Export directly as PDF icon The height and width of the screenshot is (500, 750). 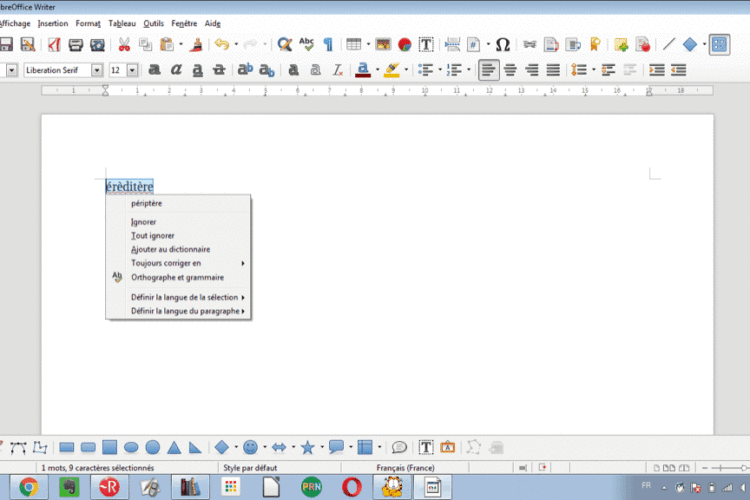54,44
